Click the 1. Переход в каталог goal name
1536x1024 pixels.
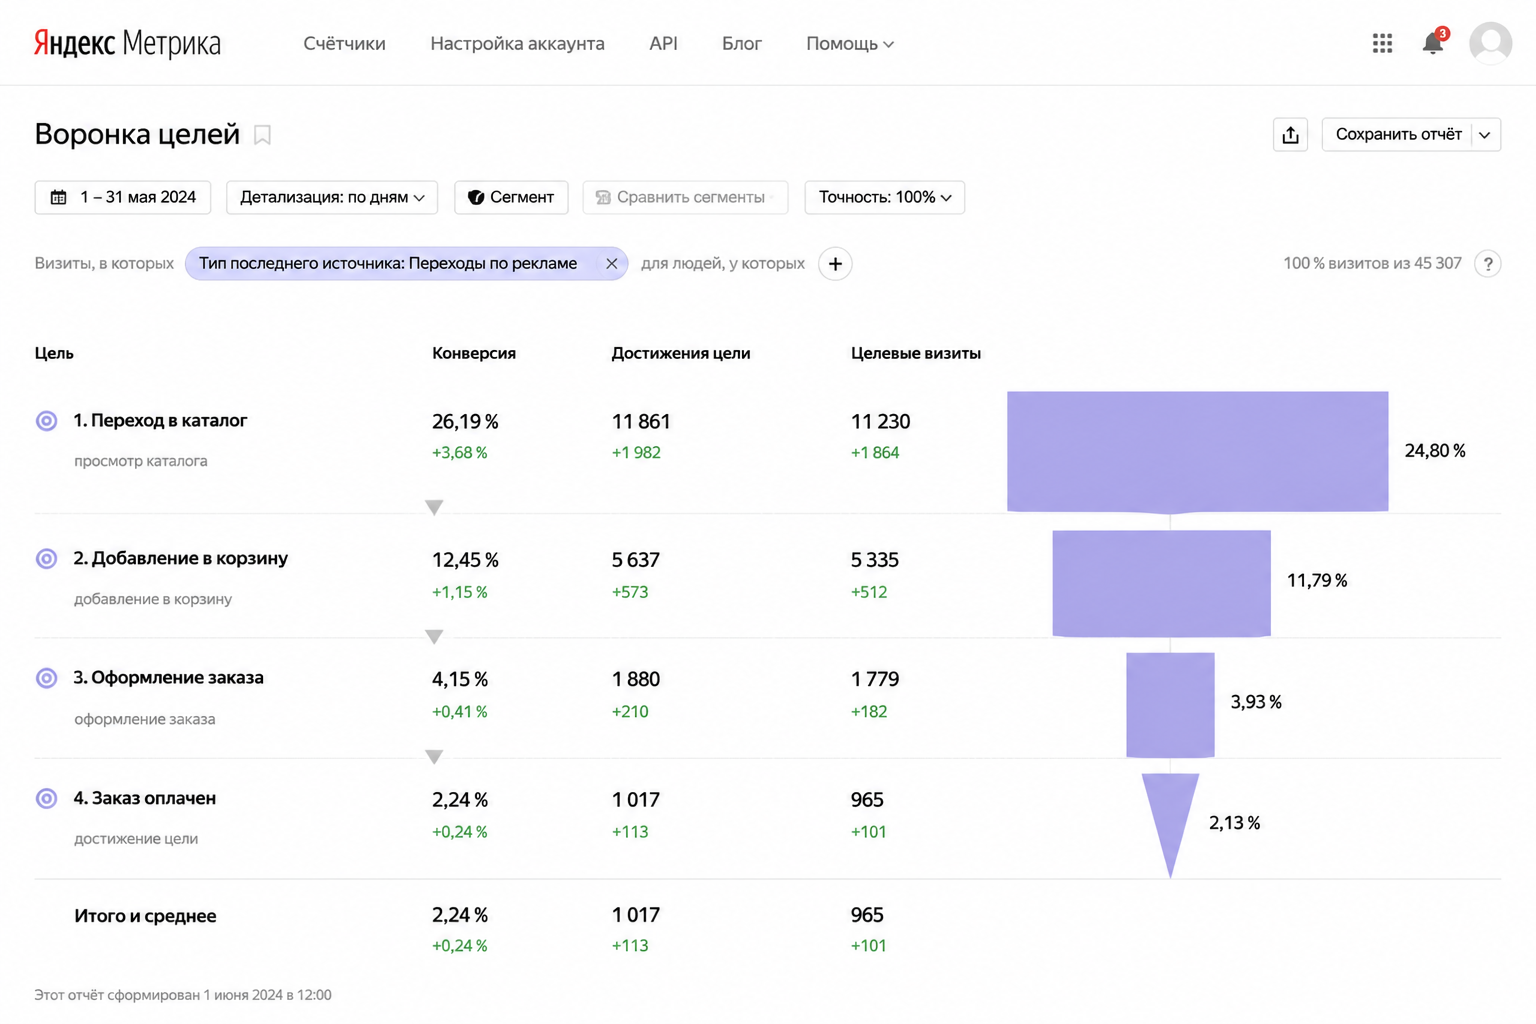coord(160,421)
